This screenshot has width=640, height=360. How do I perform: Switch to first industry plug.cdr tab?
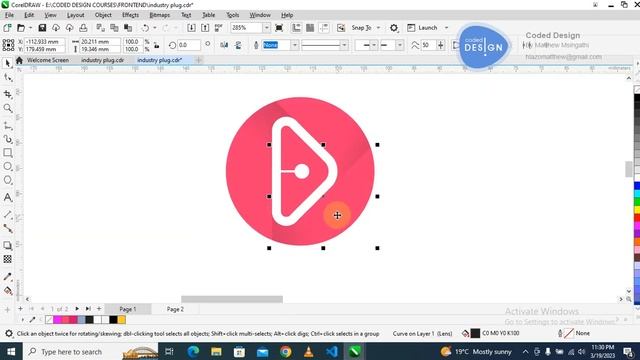pos(102,60)
